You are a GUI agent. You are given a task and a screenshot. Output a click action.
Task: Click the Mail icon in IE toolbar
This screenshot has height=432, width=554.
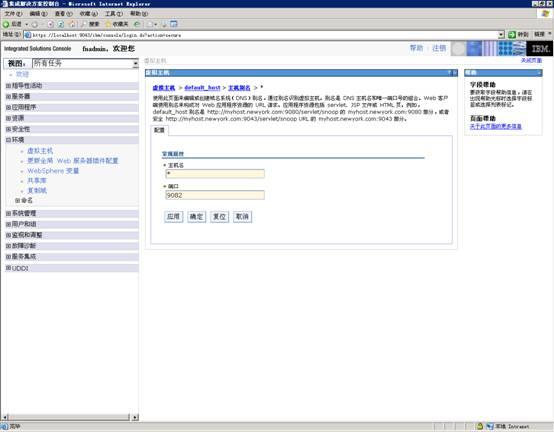[x=151, y=24]
